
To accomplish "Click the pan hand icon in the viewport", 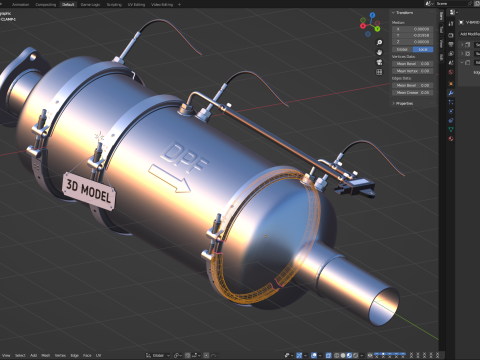I will (x=379, y=52).
